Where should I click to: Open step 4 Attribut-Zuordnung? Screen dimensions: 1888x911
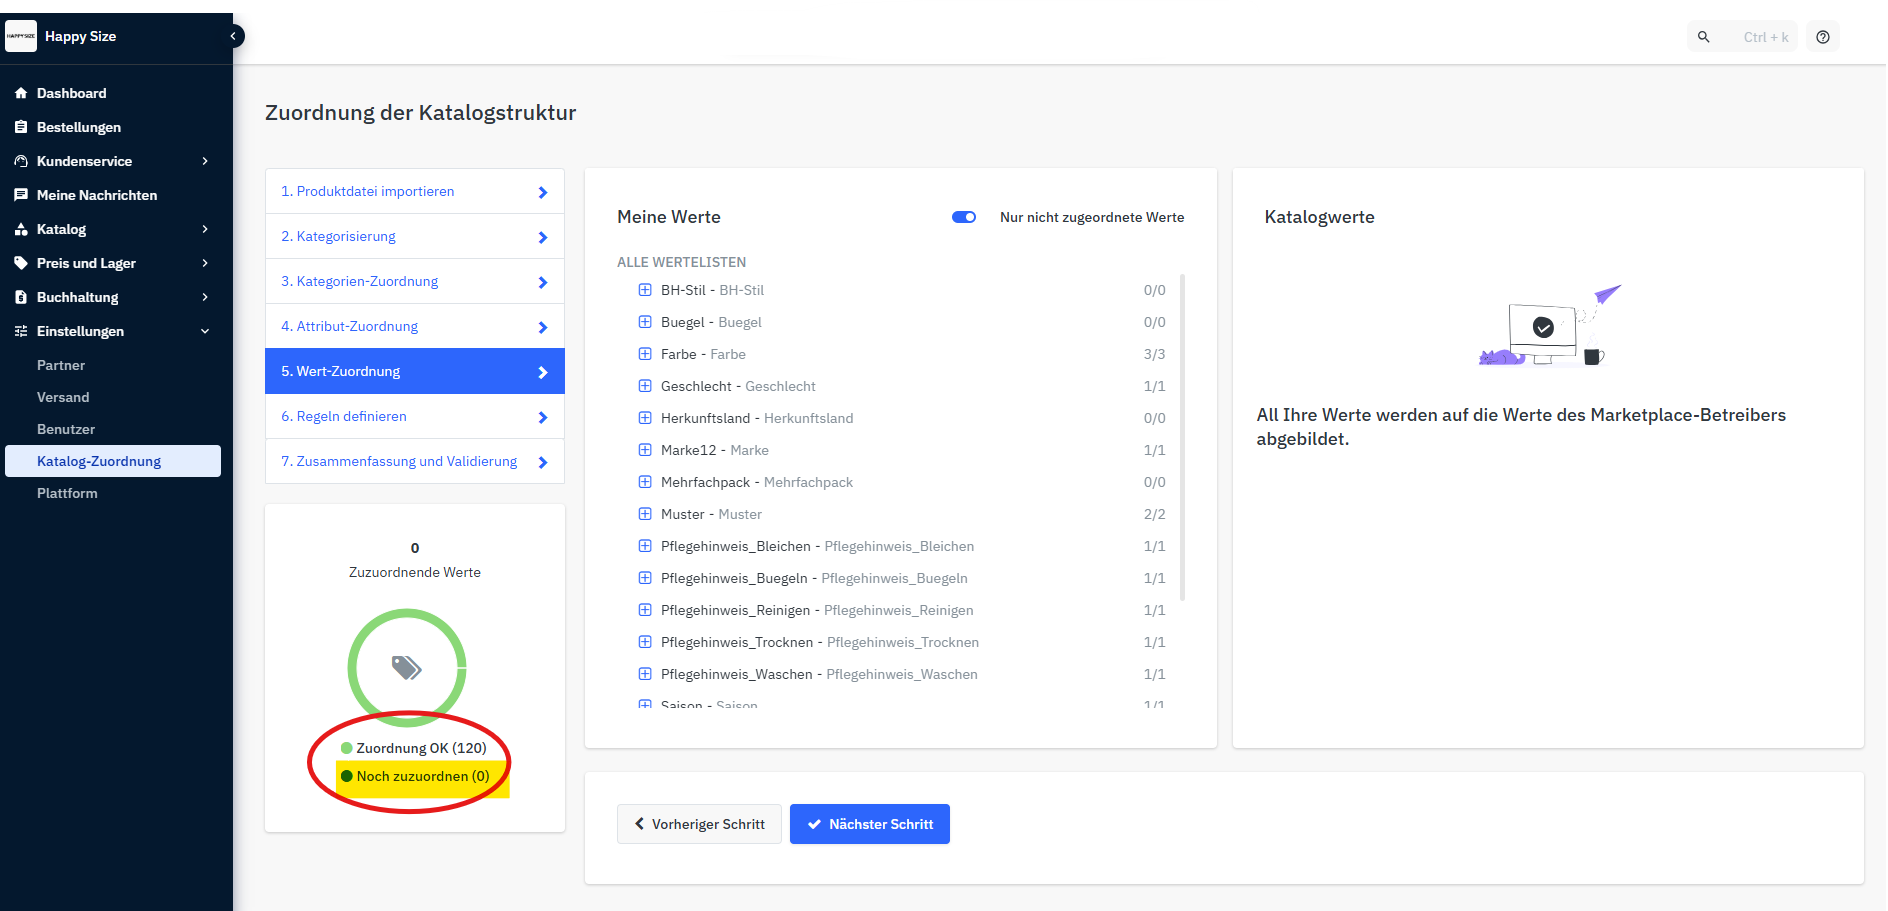click(x=414, y=326)
